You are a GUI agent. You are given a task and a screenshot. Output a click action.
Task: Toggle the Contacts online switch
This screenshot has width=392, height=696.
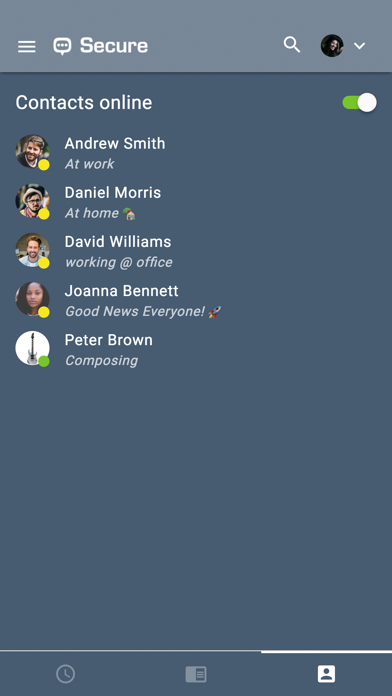click(x=359, y=103)
